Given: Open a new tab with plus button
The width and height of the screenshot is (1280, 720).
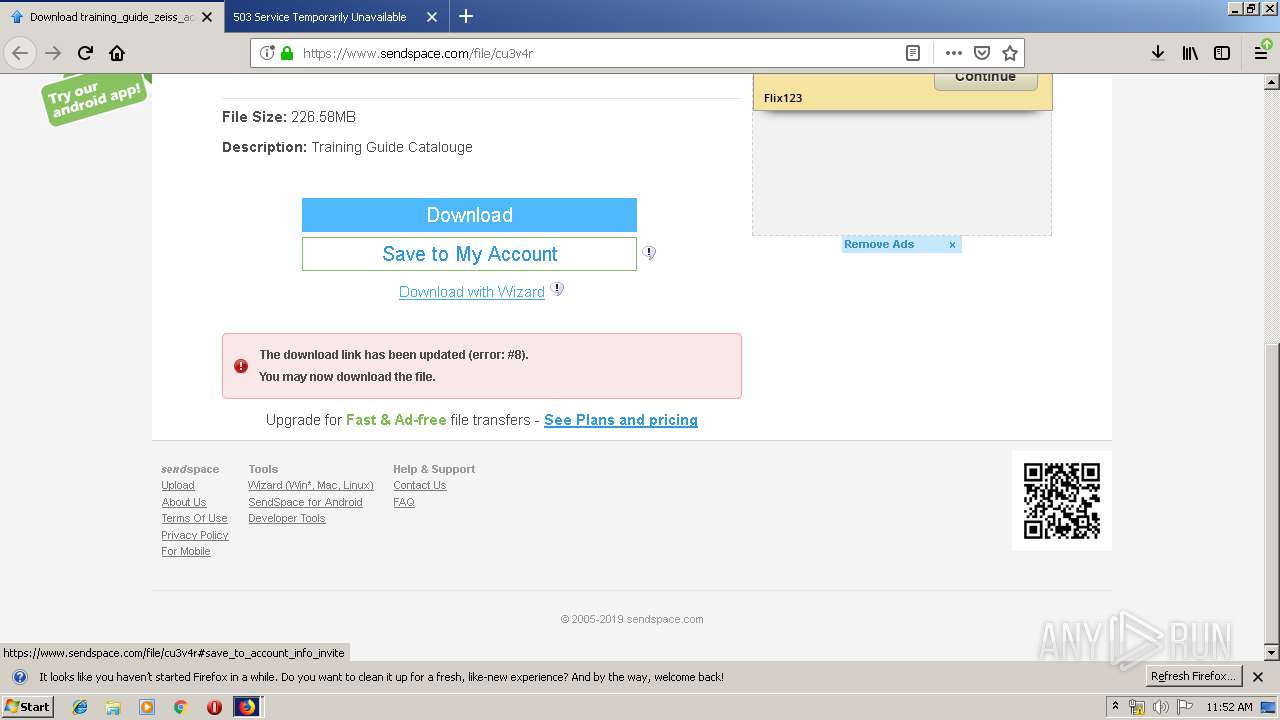Looking at the screenshot, I should click(466, 16).
